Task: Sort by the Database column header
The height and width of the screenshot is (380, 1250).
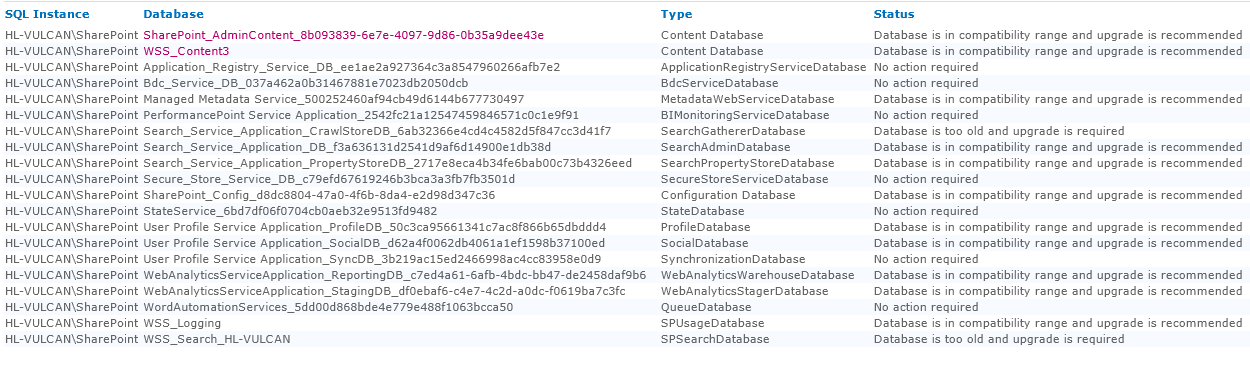Action: 173,14
